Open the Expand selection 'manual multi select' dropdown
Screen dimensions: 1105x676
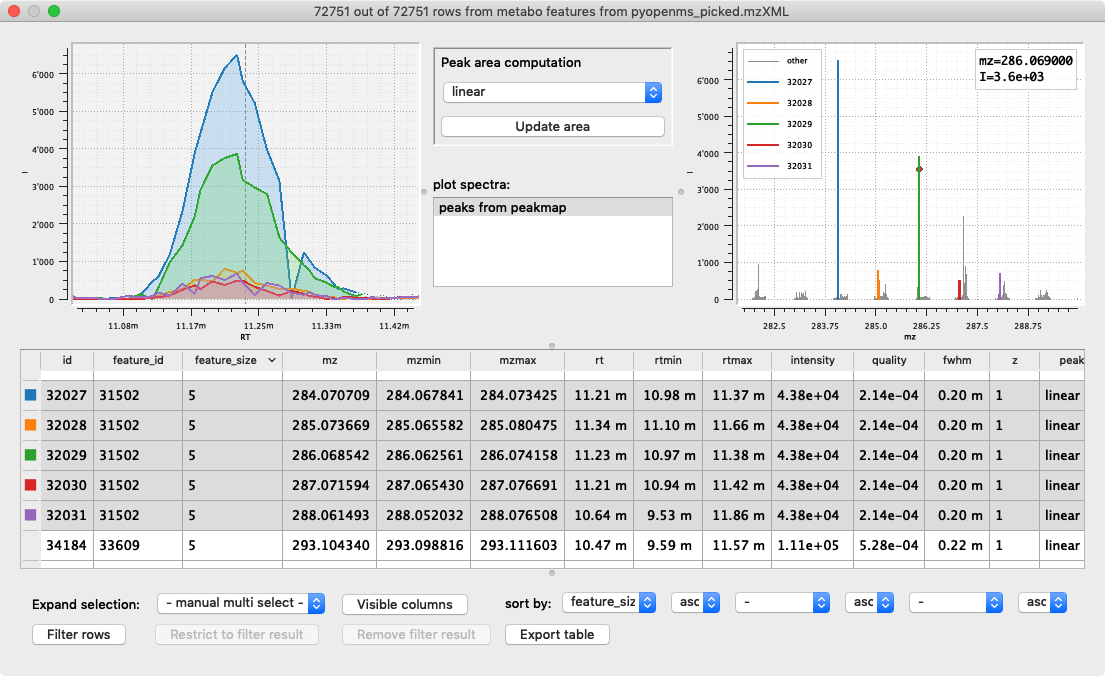click(241, 603)
